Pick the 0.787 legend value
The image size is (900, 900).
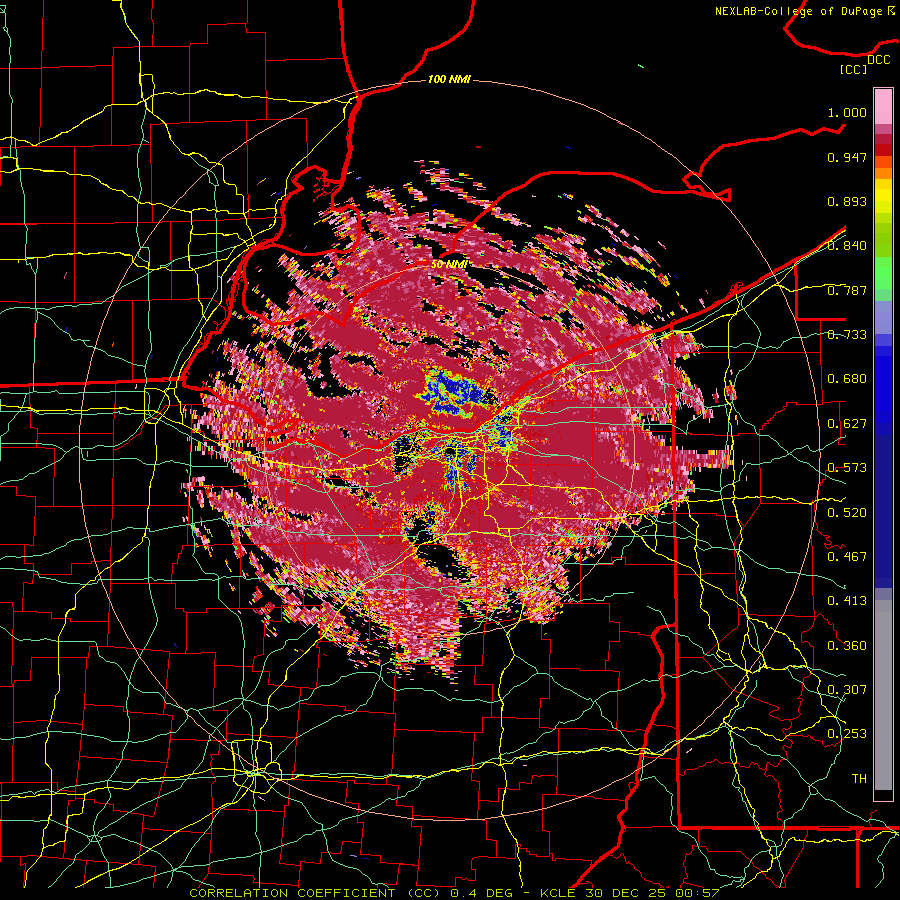pyautogui.click(x=847, y=290)
